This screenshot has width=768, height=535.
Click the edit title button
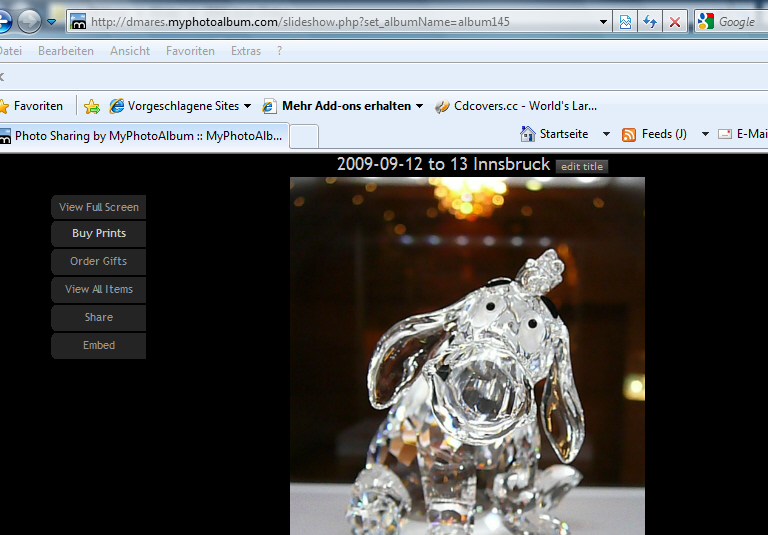pos(582,166)
